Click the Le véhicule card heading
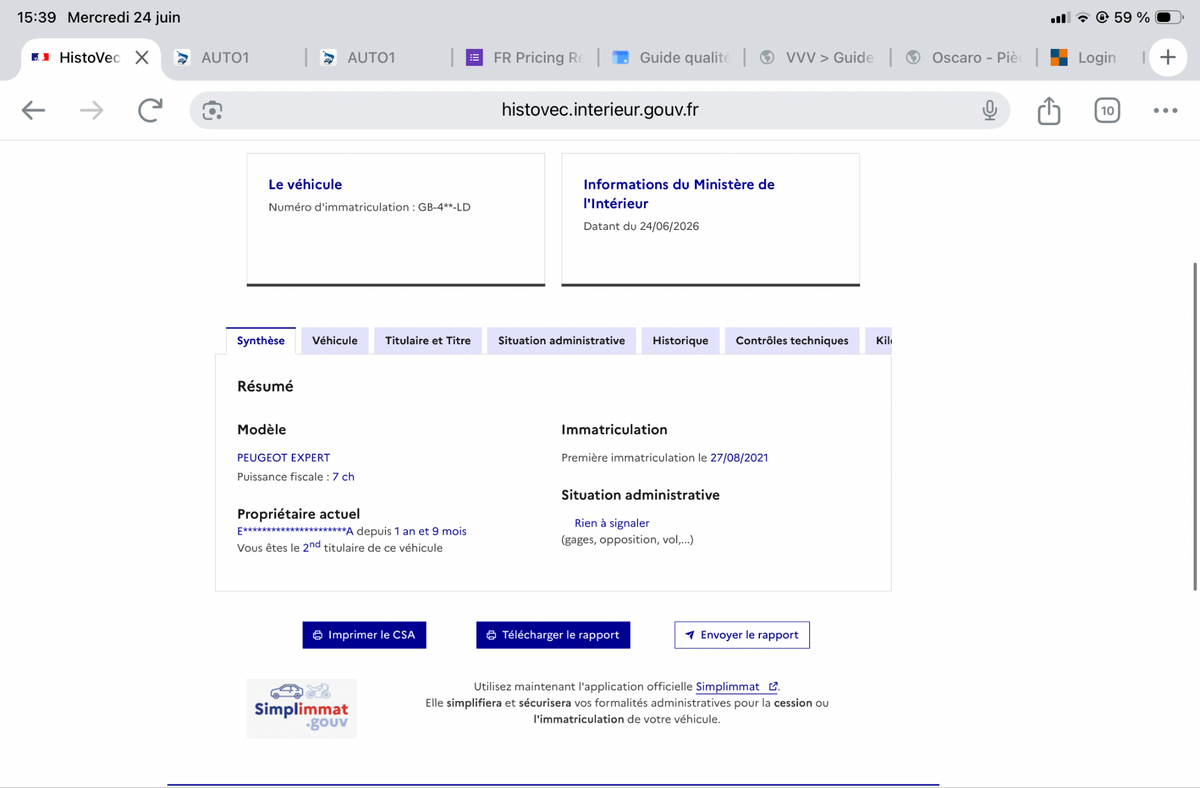This screenshot has height=788, width=1200. pos(305,184)
